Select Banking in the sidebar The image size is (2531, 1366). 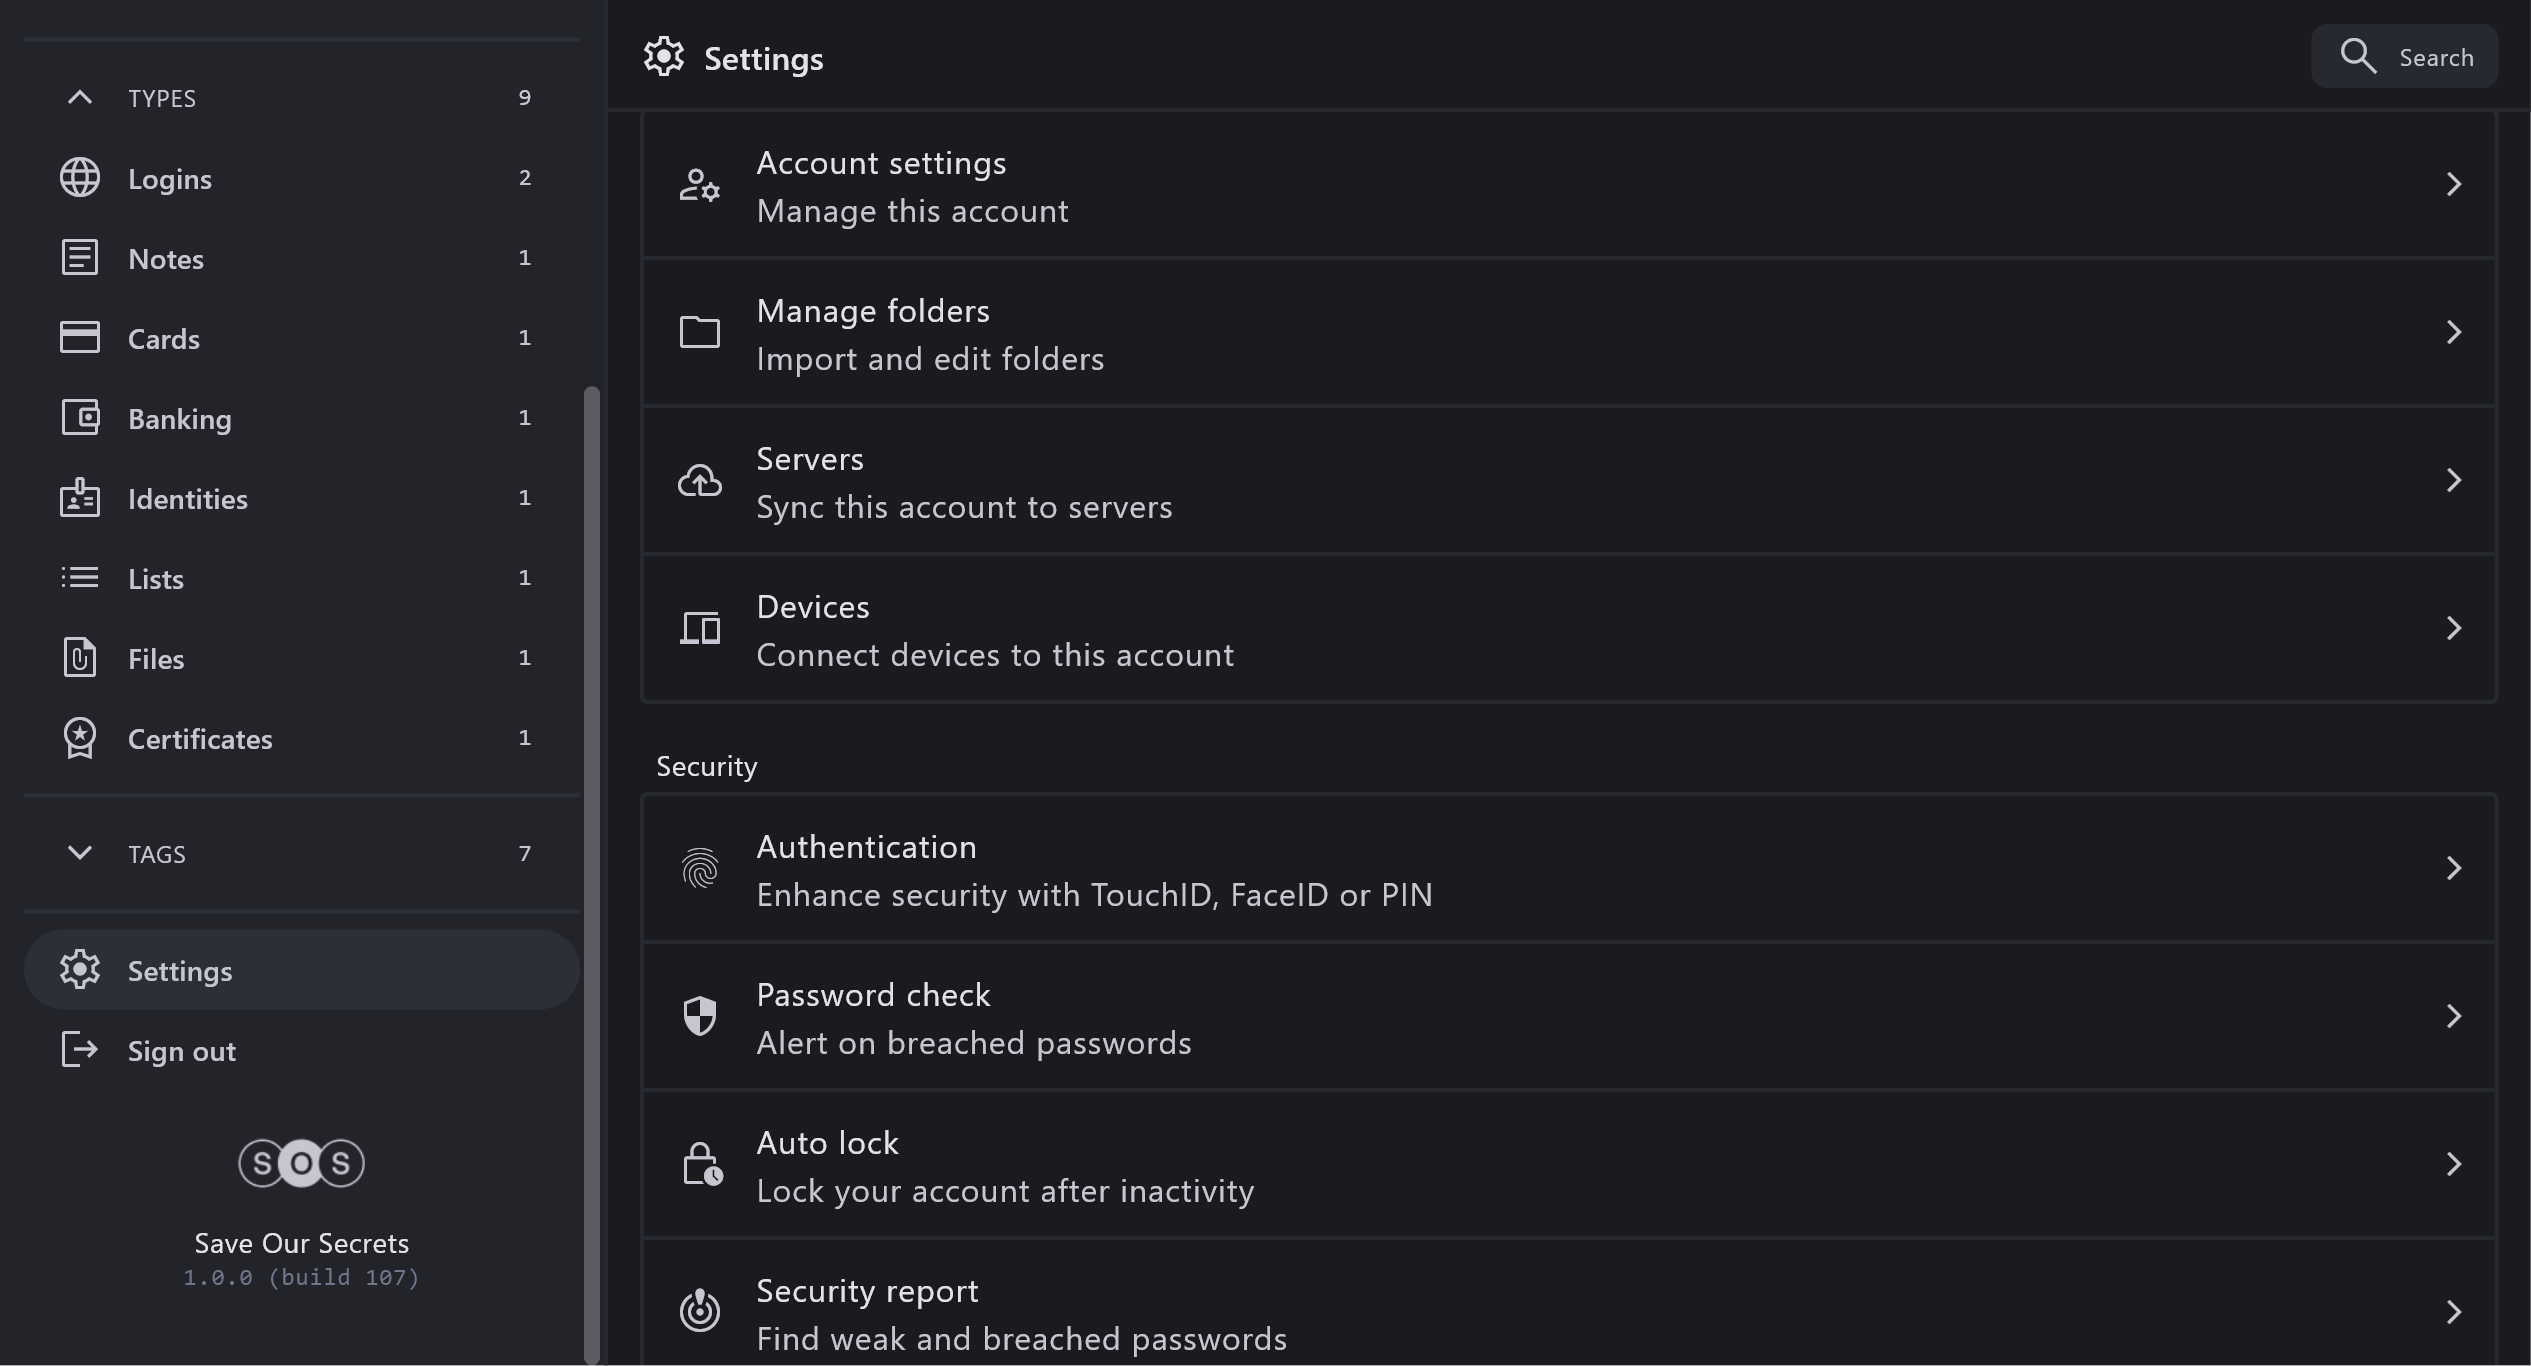coord(180,419)
